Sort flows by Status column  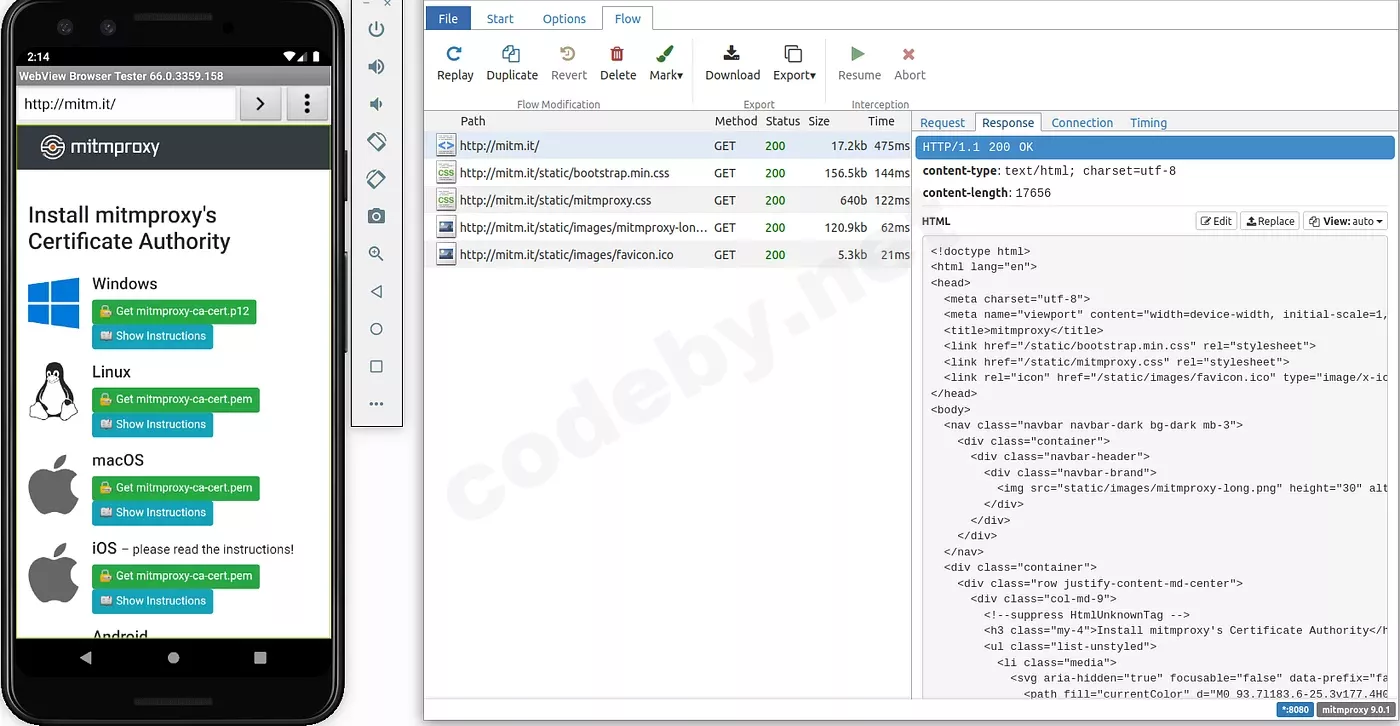(783, 121)
